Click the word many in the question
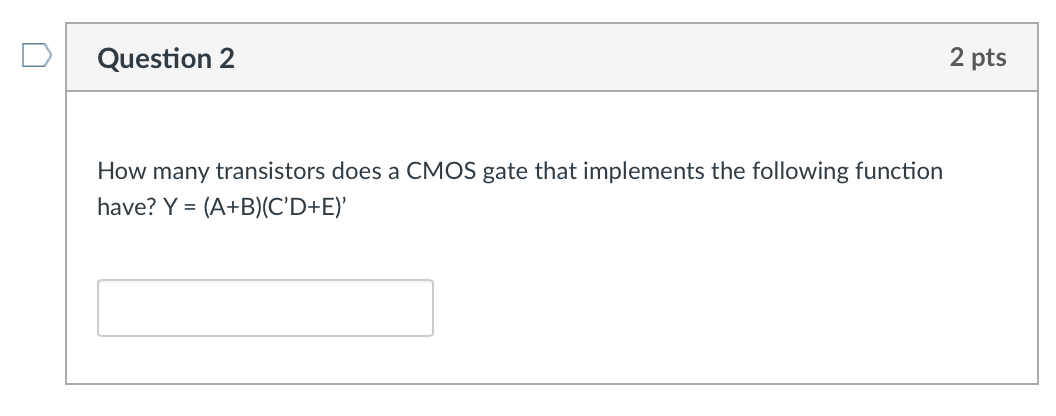 180,173
